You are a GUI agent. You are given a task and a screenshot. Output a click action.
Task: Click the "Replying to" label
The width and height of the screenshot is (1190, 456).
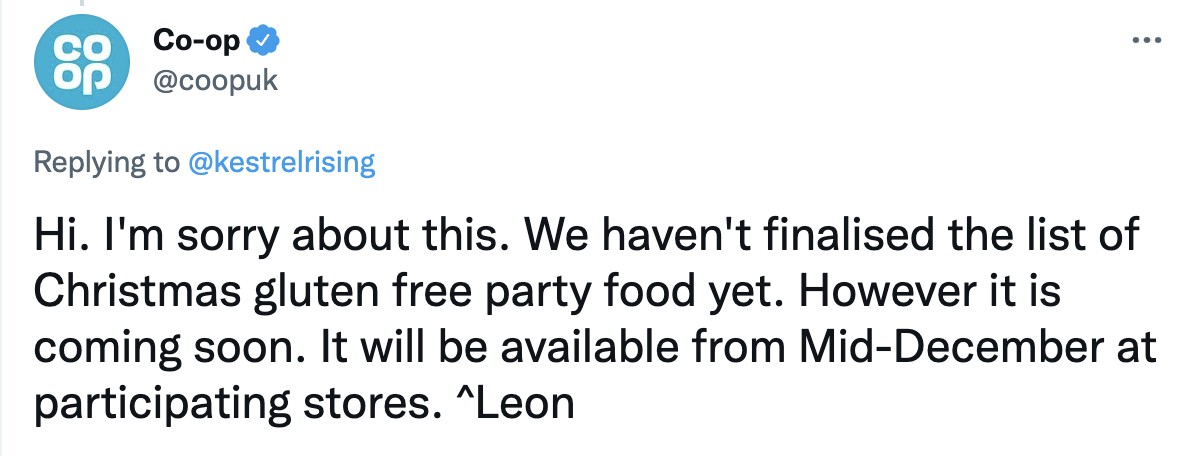107,162
